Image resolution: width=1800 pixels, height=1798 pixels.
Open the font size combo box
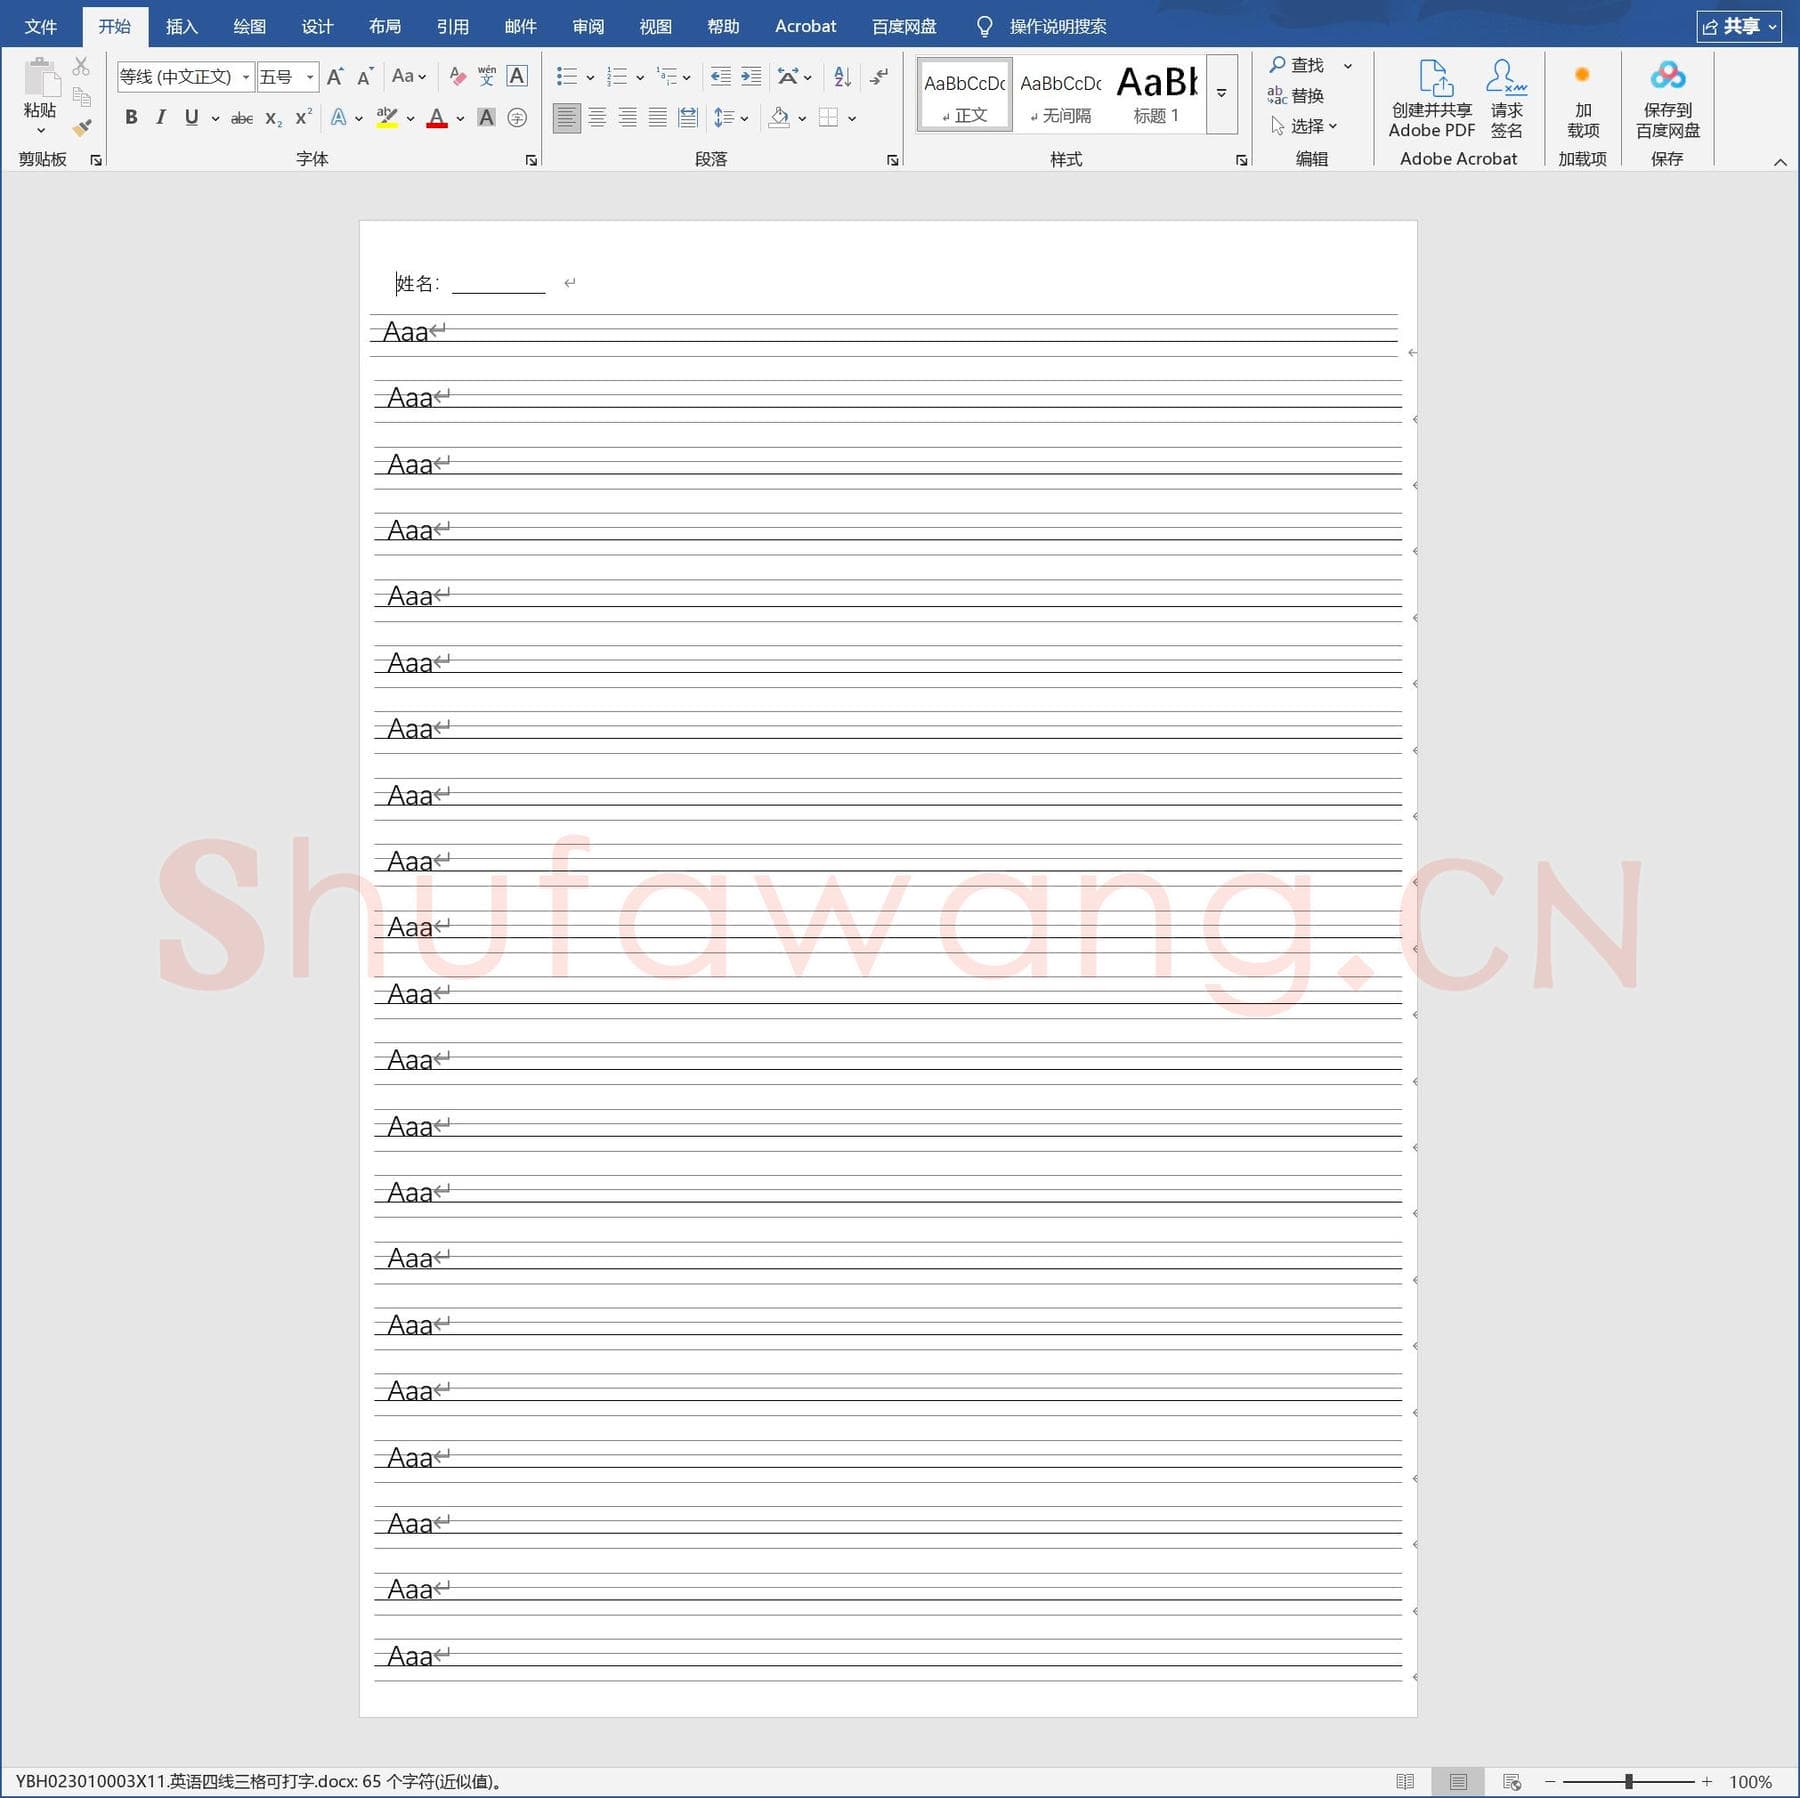pos(288,76)
